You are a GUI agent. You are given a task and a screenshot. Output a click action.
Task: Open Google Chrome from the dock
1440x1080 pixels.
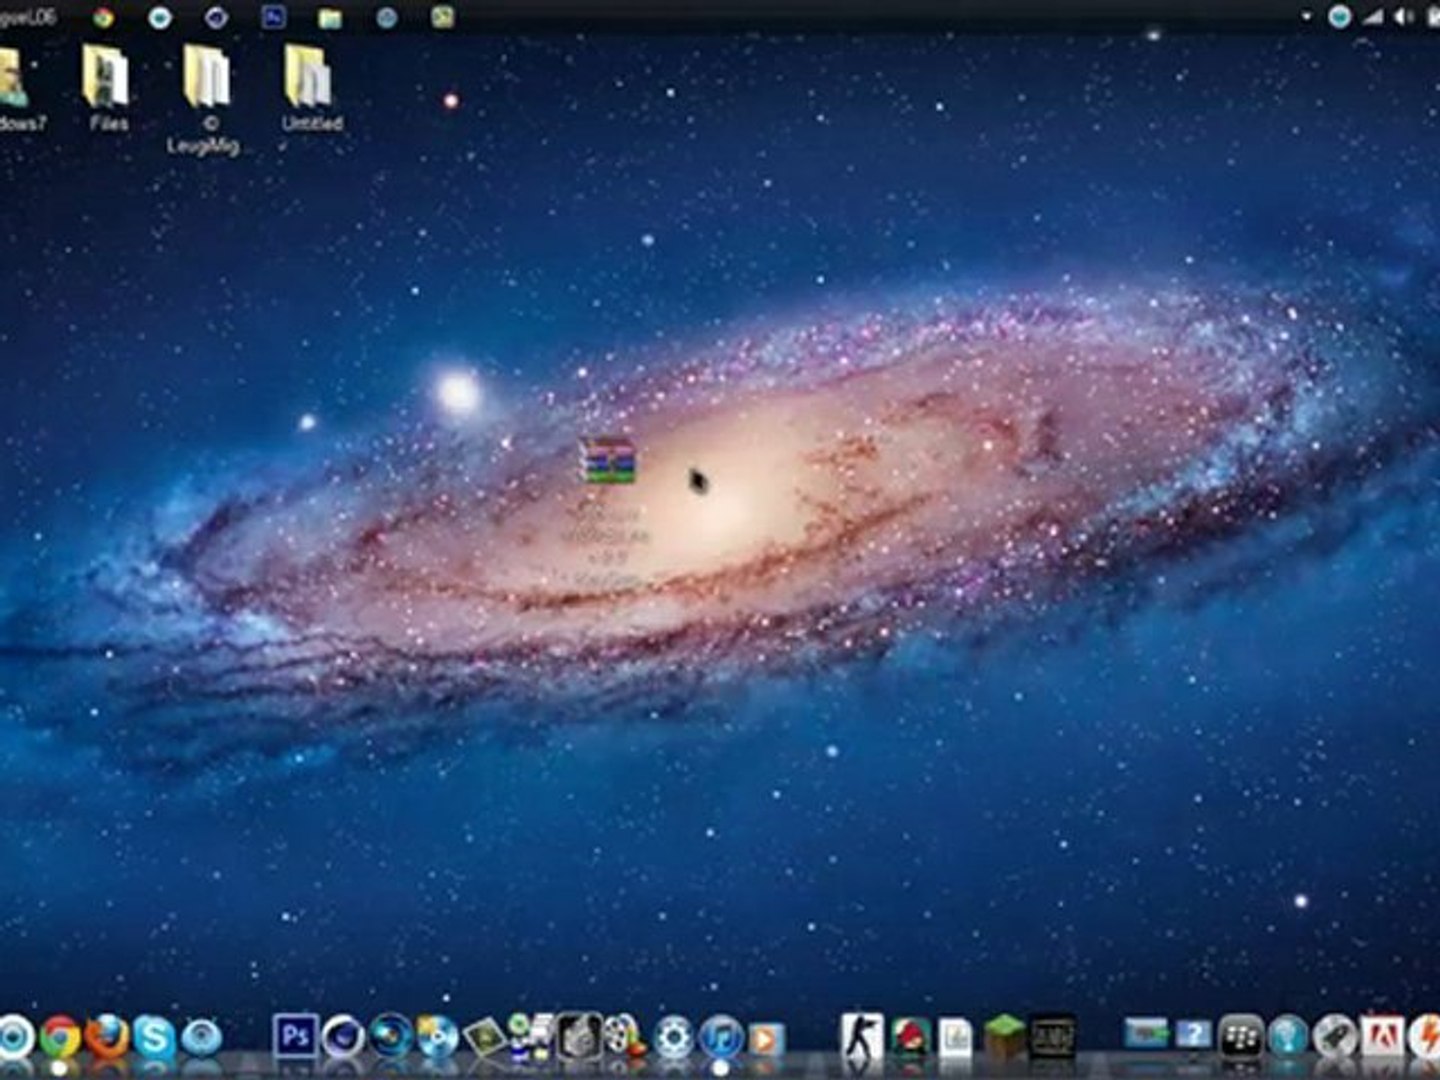click(60, 1037)
